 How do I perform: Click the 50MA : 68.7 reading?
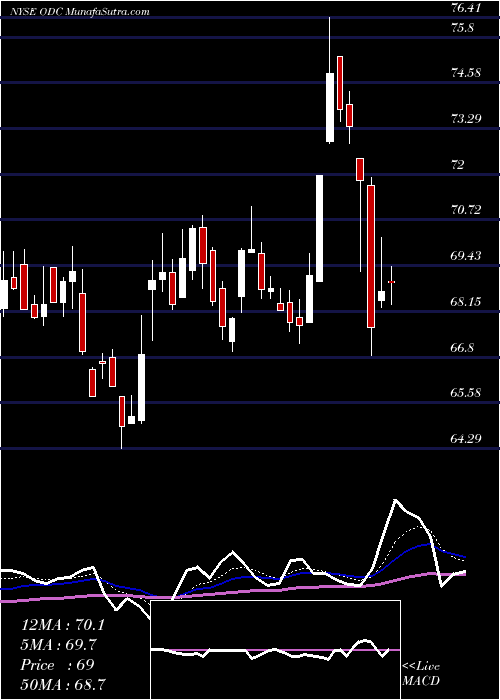click(x=63, y=684)
